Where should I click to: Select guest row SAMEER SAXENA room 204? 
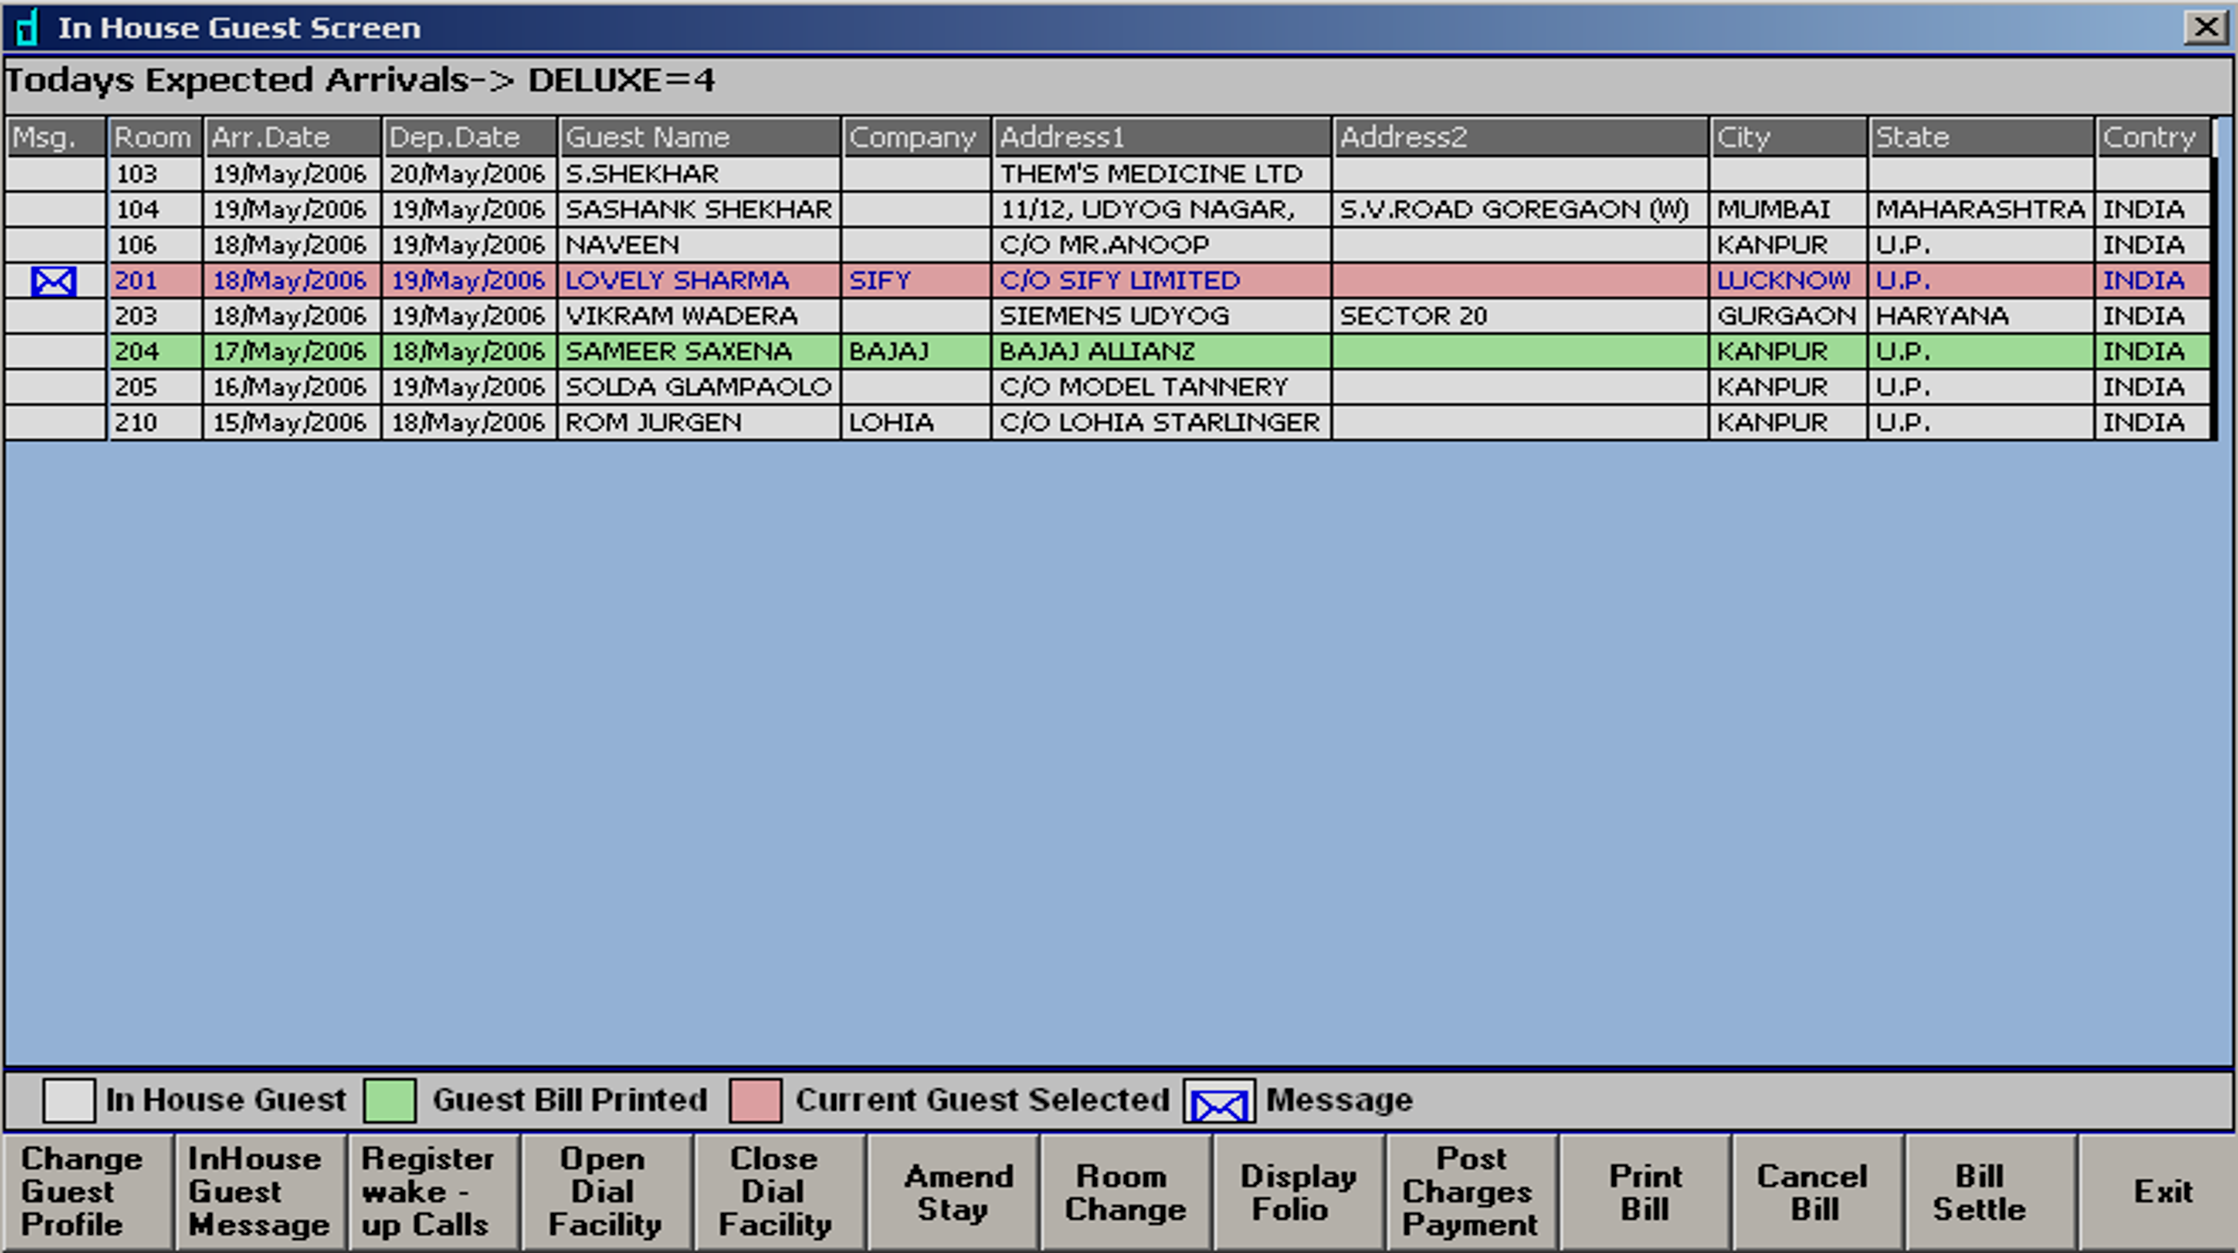pyautogui.click(x=679, y=352)
